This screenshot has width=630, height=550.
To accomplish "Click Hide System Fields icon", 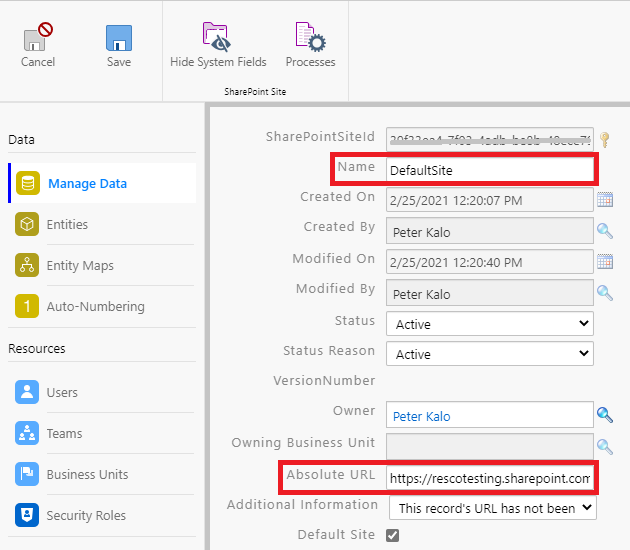I will [218, 37].
